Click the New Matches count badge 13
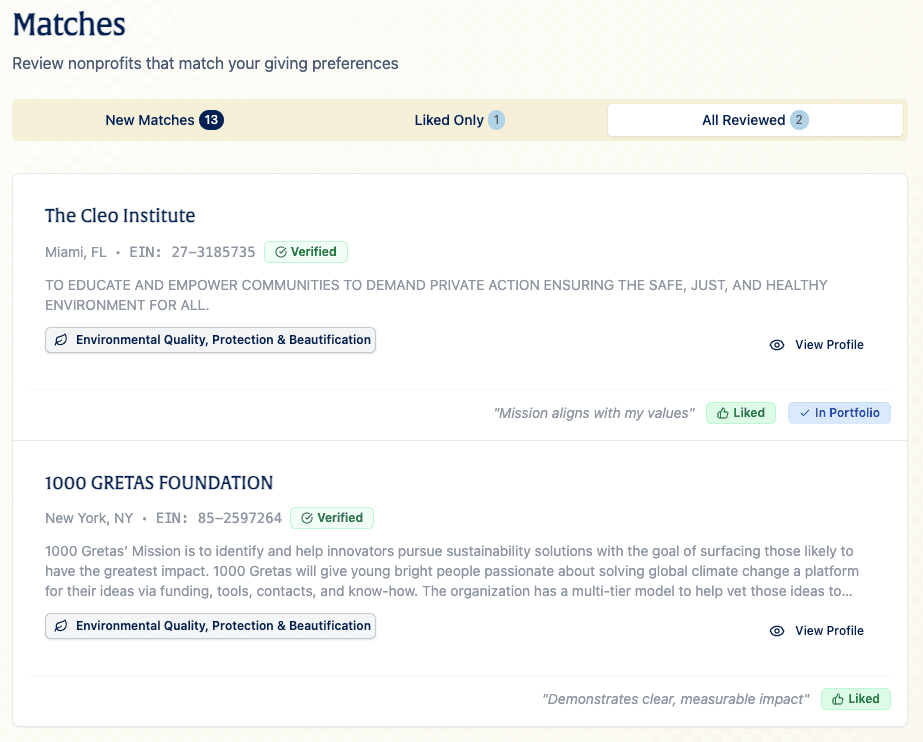 tap(211, 120)
